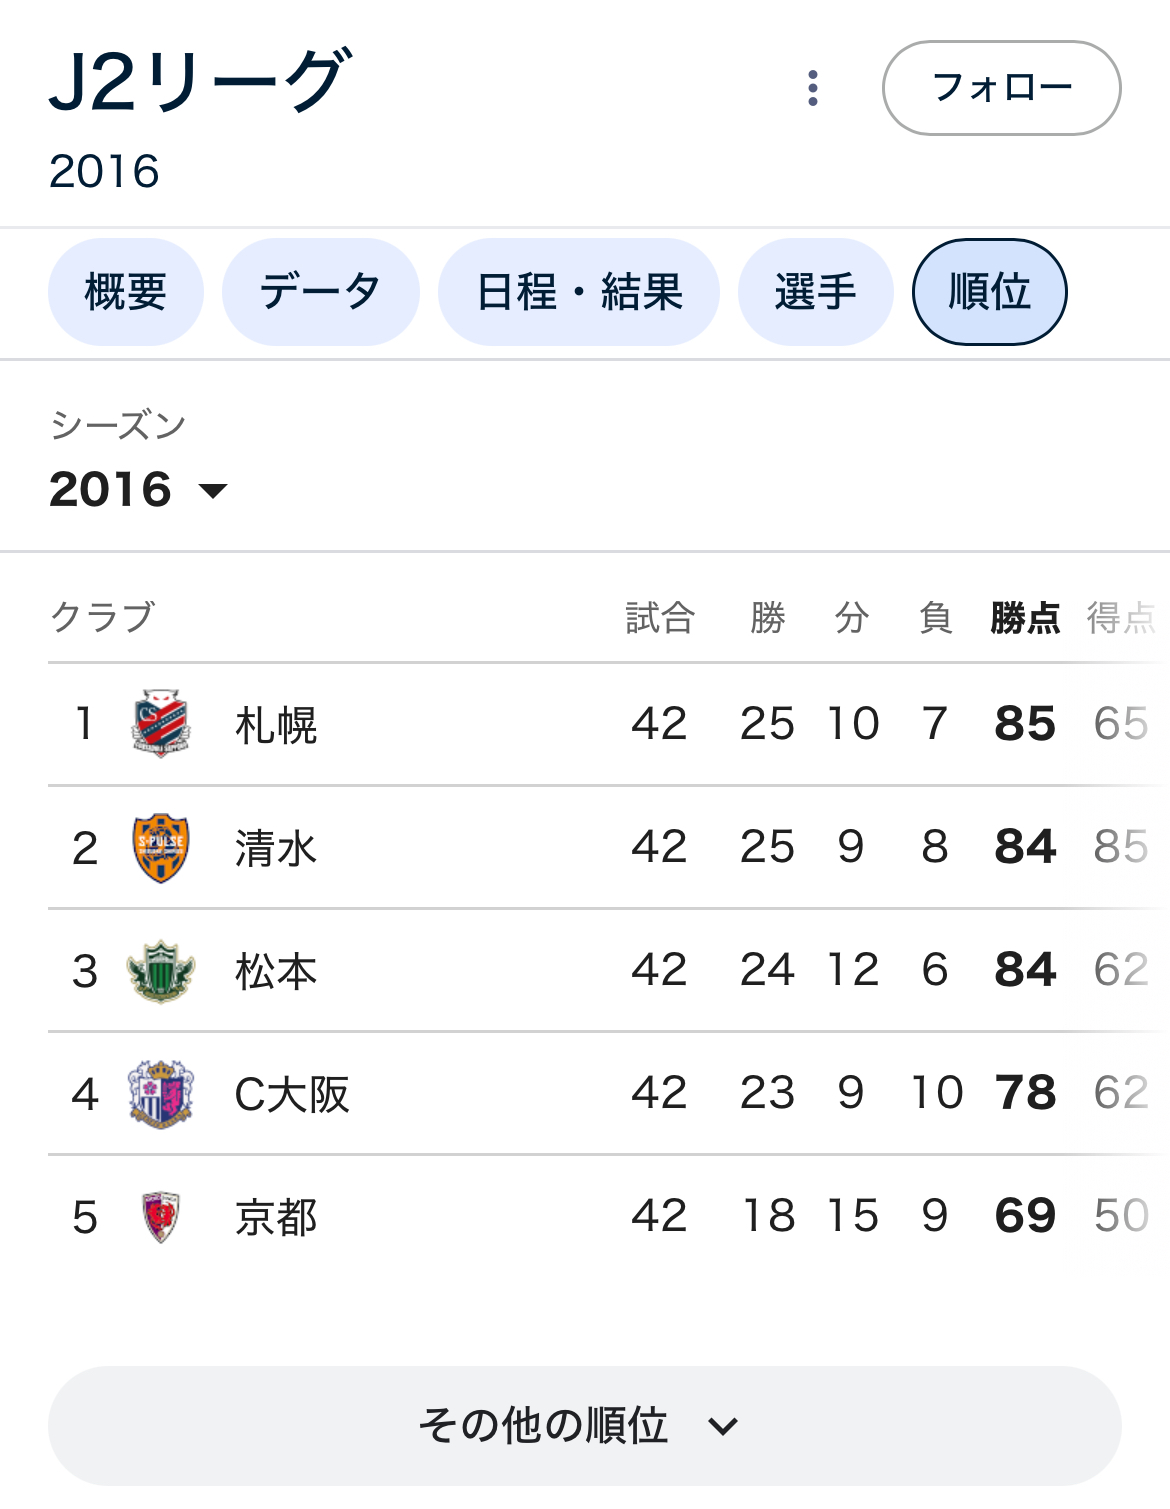This screenshot has width=1170, height=1509.
Task: Switch to the 概要 tab
Action: pyautogui.click(x=126, y=292)
